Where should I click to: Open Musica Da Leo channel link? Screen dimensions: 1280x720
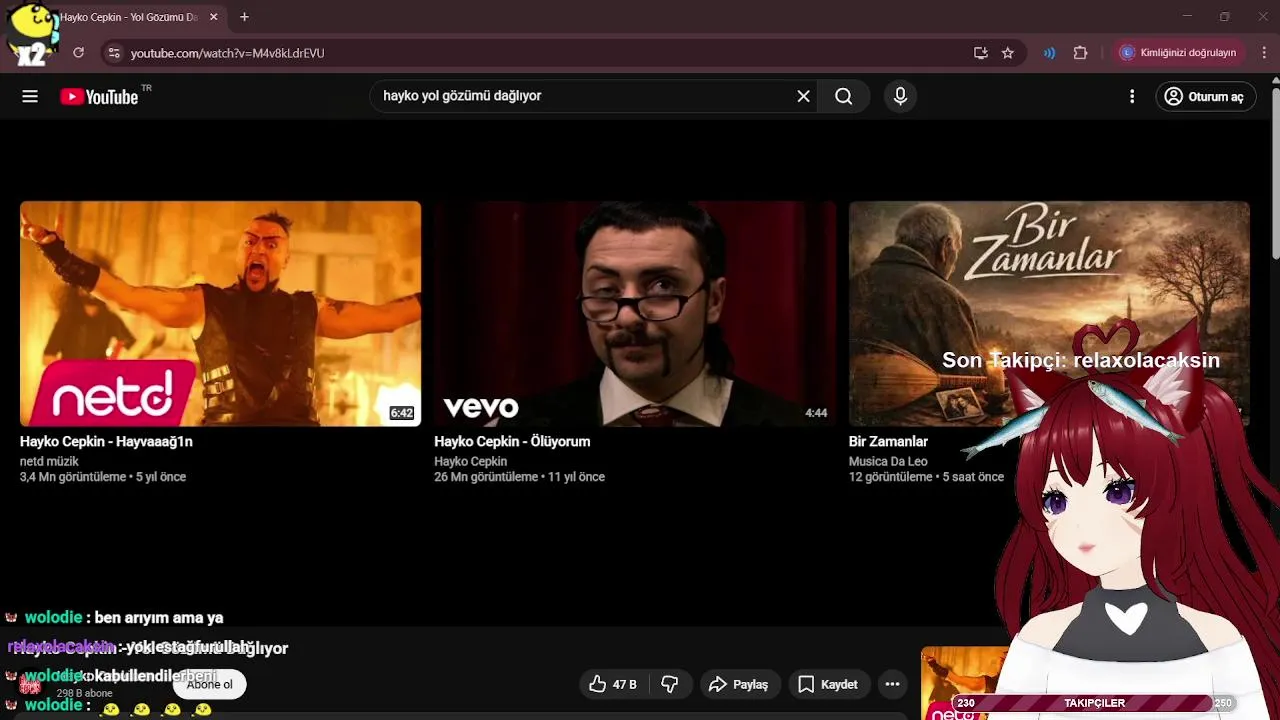pos(888,461)
